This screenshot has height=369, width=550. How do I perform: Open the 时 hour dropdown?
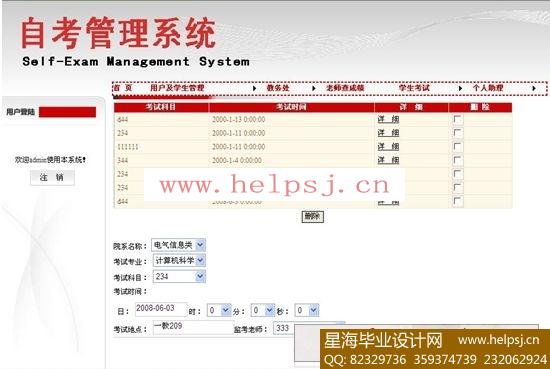(219, 310)
